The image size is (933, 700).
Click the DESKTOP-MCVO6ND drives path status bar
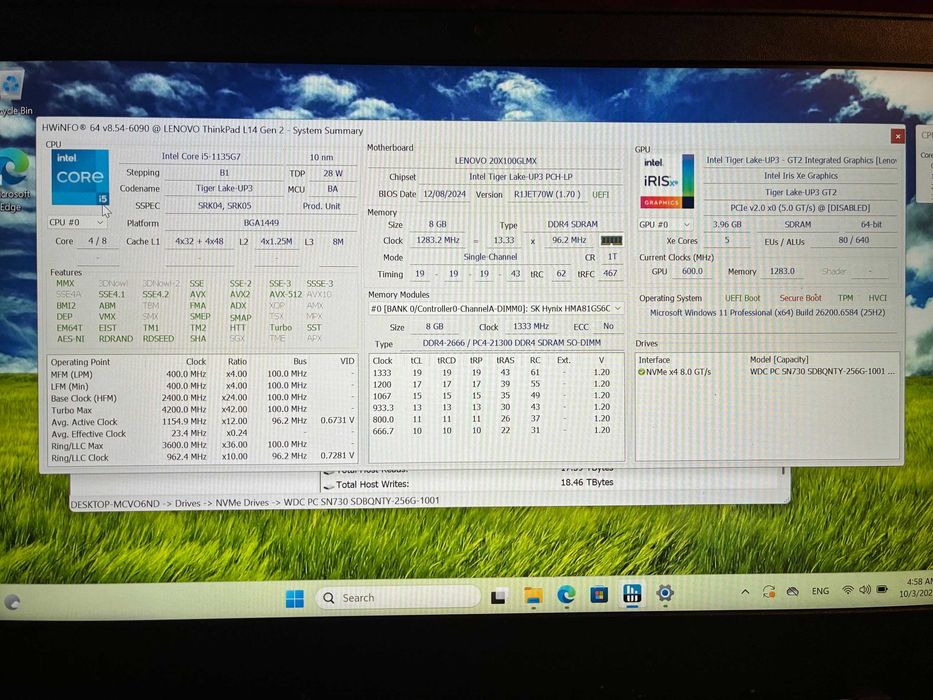(x=255, y=503)
